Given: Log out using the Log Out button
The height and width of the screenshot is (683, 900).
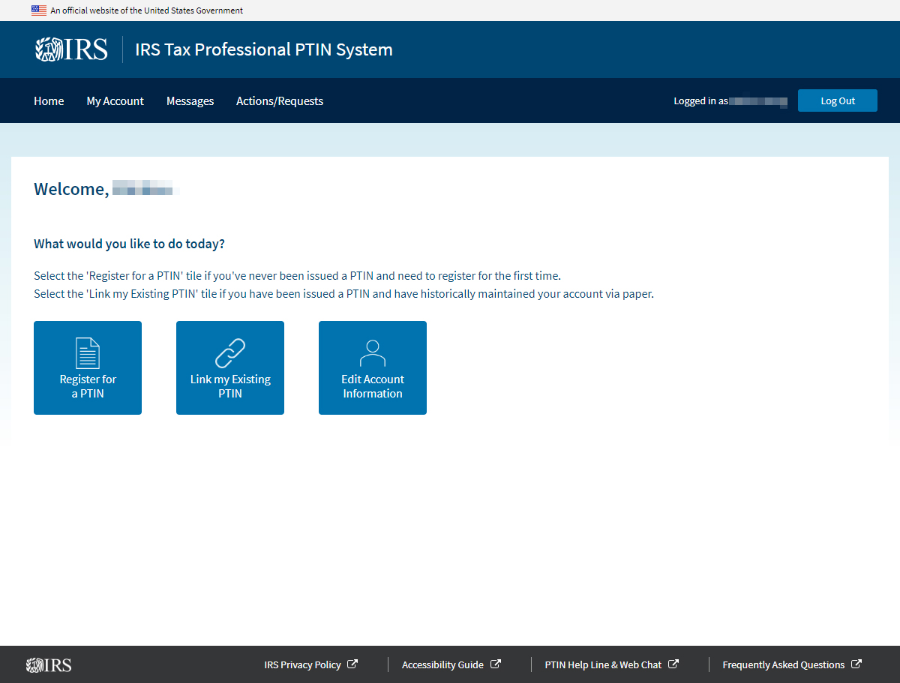Looking at the screenshot, I should tap(837, 100).
